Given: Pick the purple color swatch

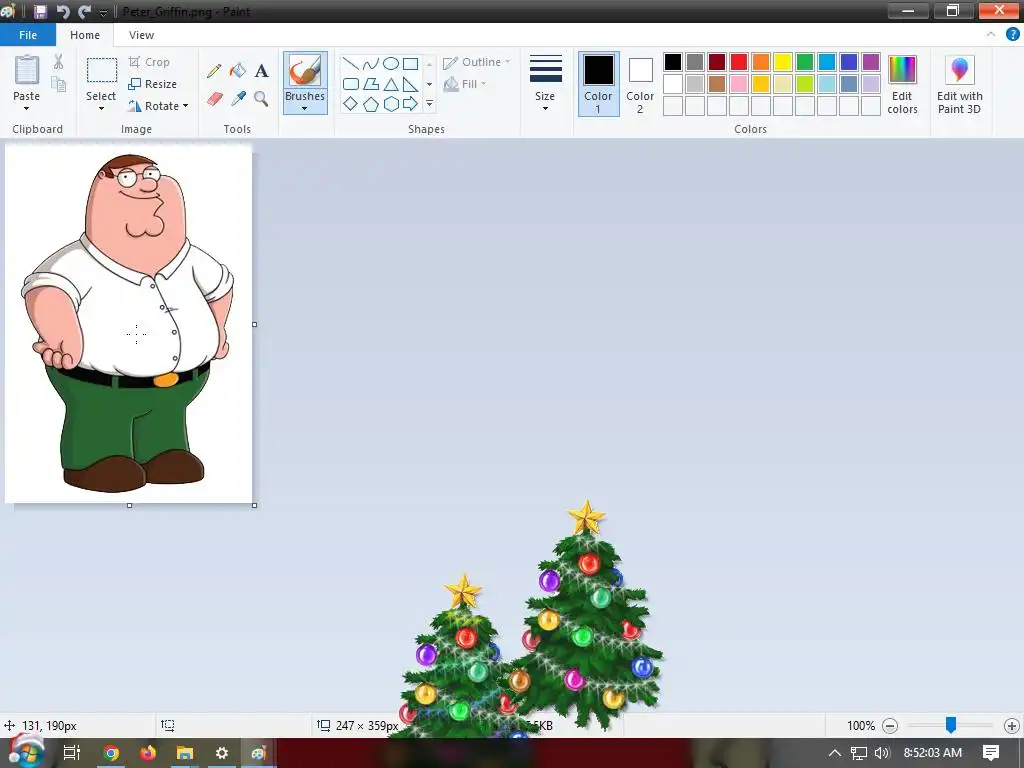Looking at the screenshot, I should (871, 62).
